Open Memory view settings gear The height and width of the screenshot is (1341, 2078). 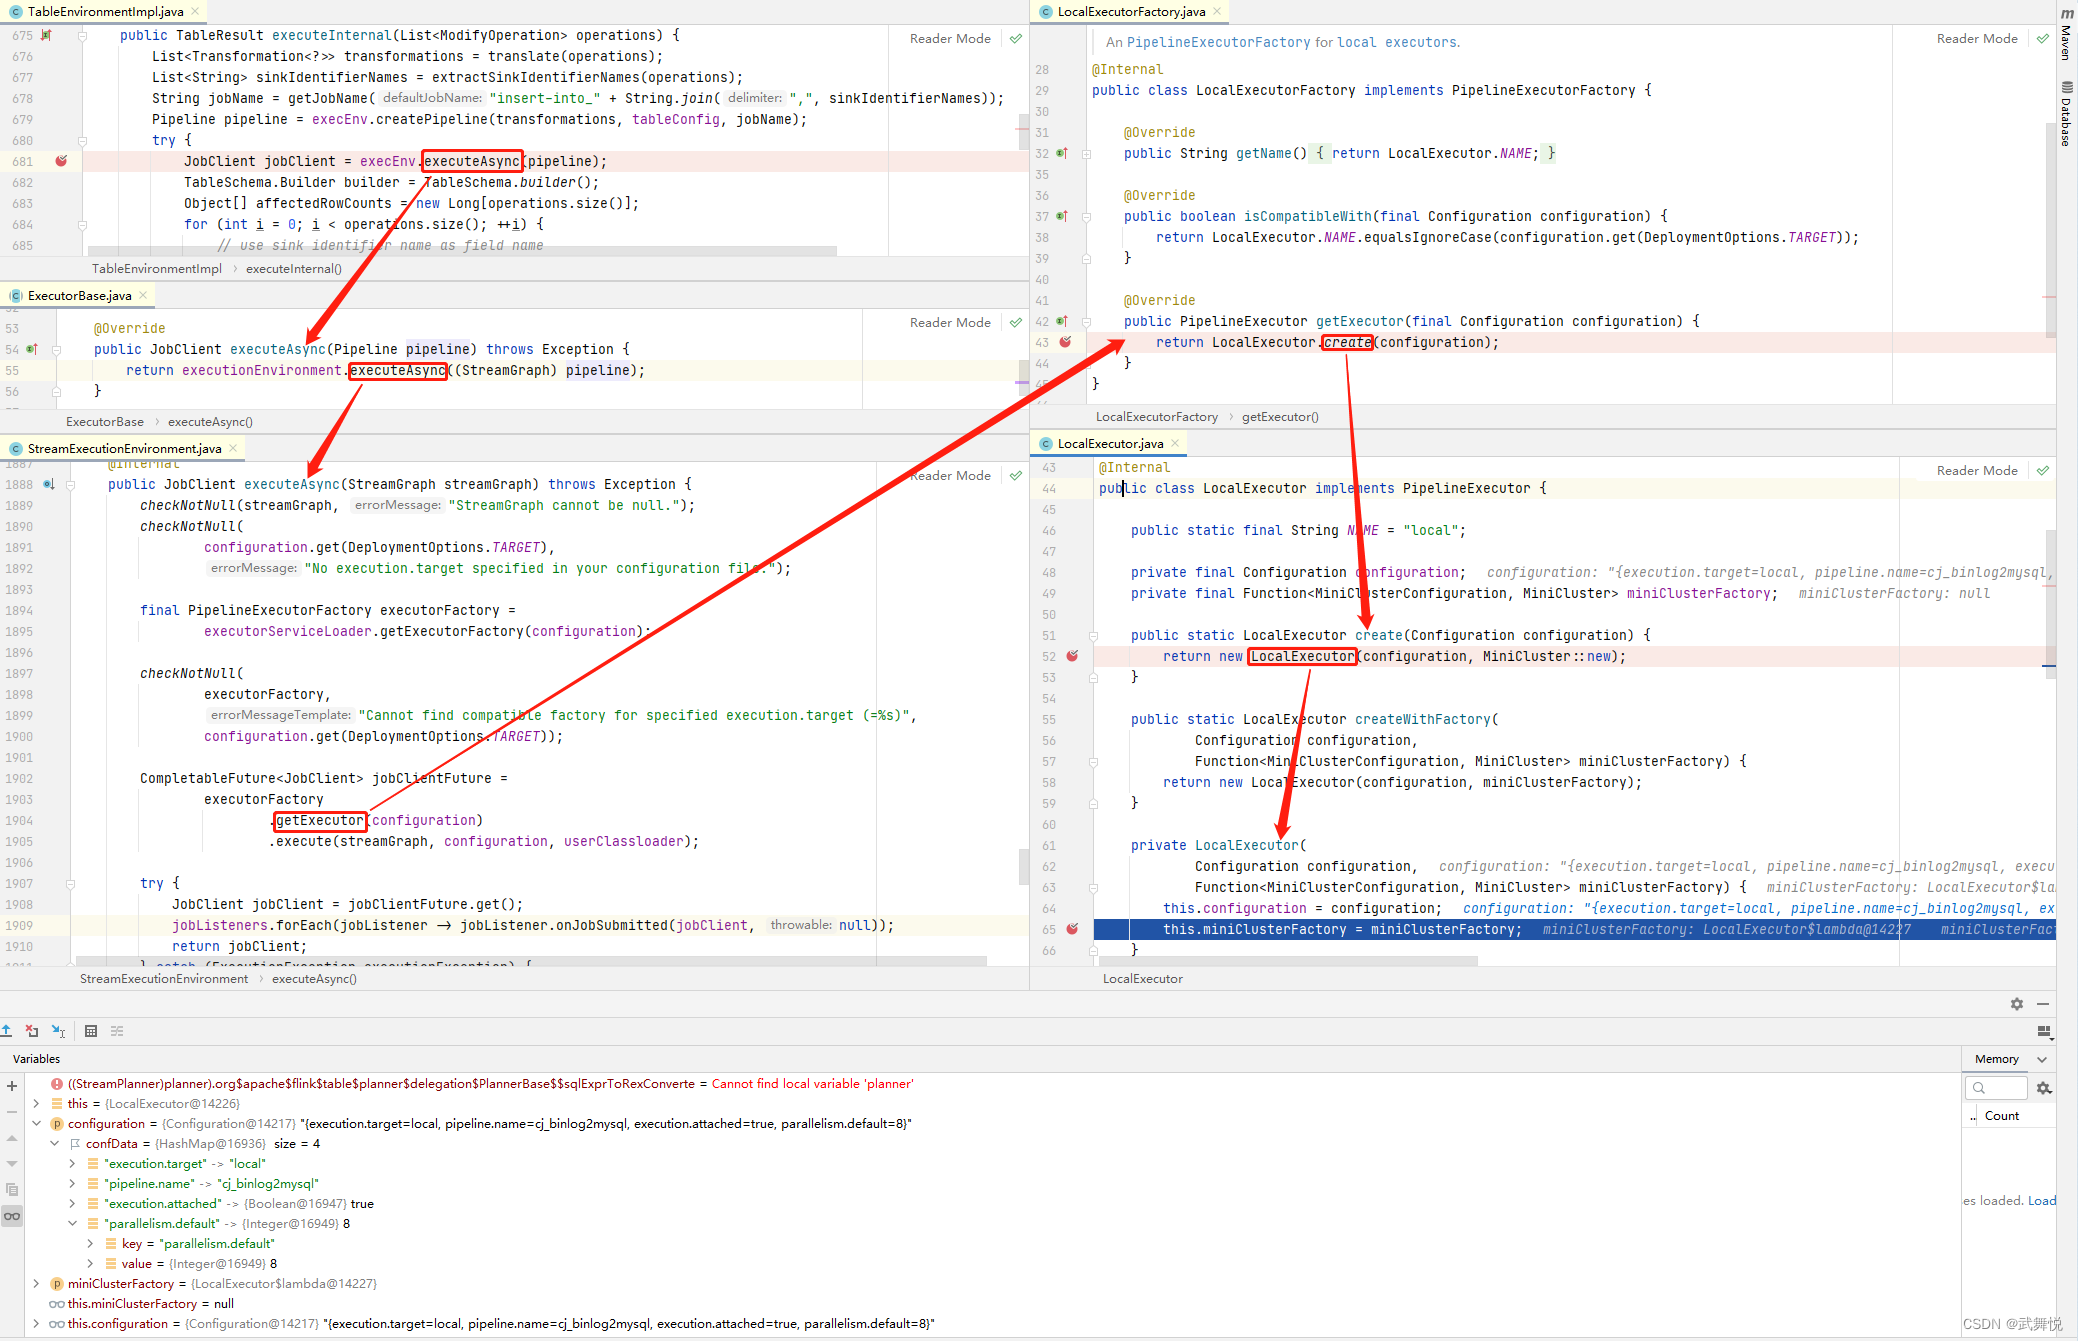click(2044, 1088)
